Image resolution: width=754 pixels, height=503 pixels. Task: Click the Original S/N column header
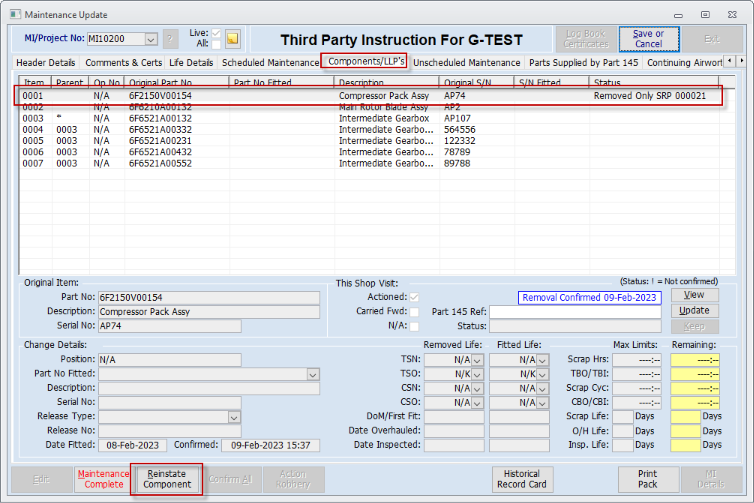[x=477, y=82]
